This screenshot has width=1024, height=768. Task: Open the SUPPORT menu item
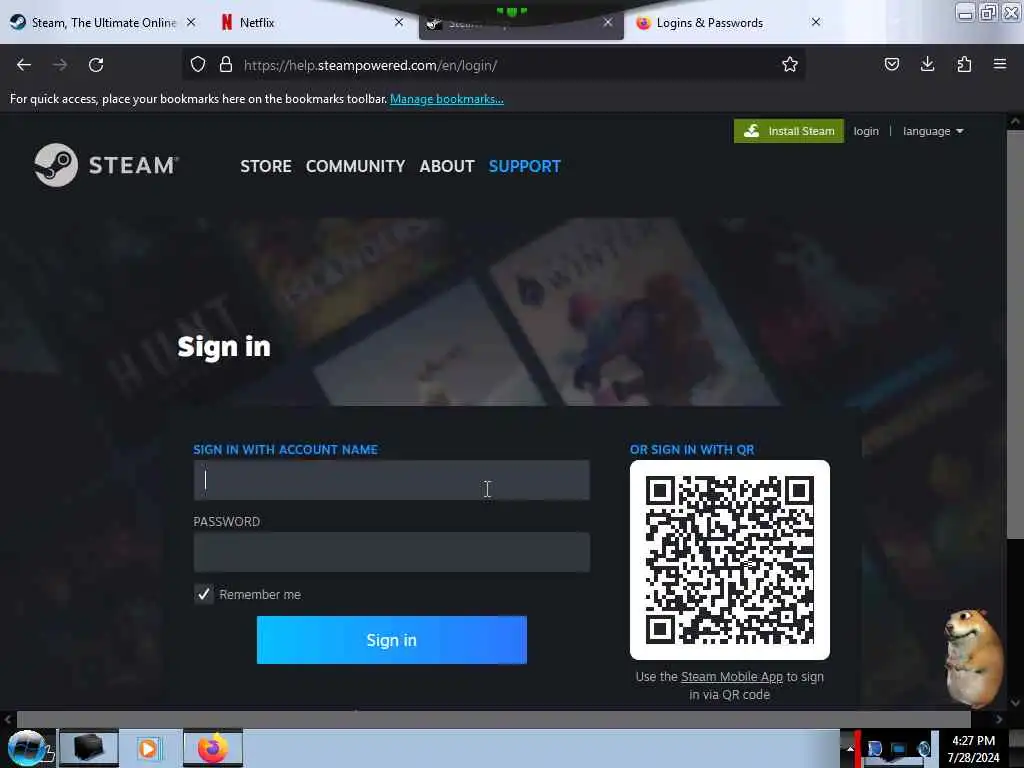pos(524,166)
